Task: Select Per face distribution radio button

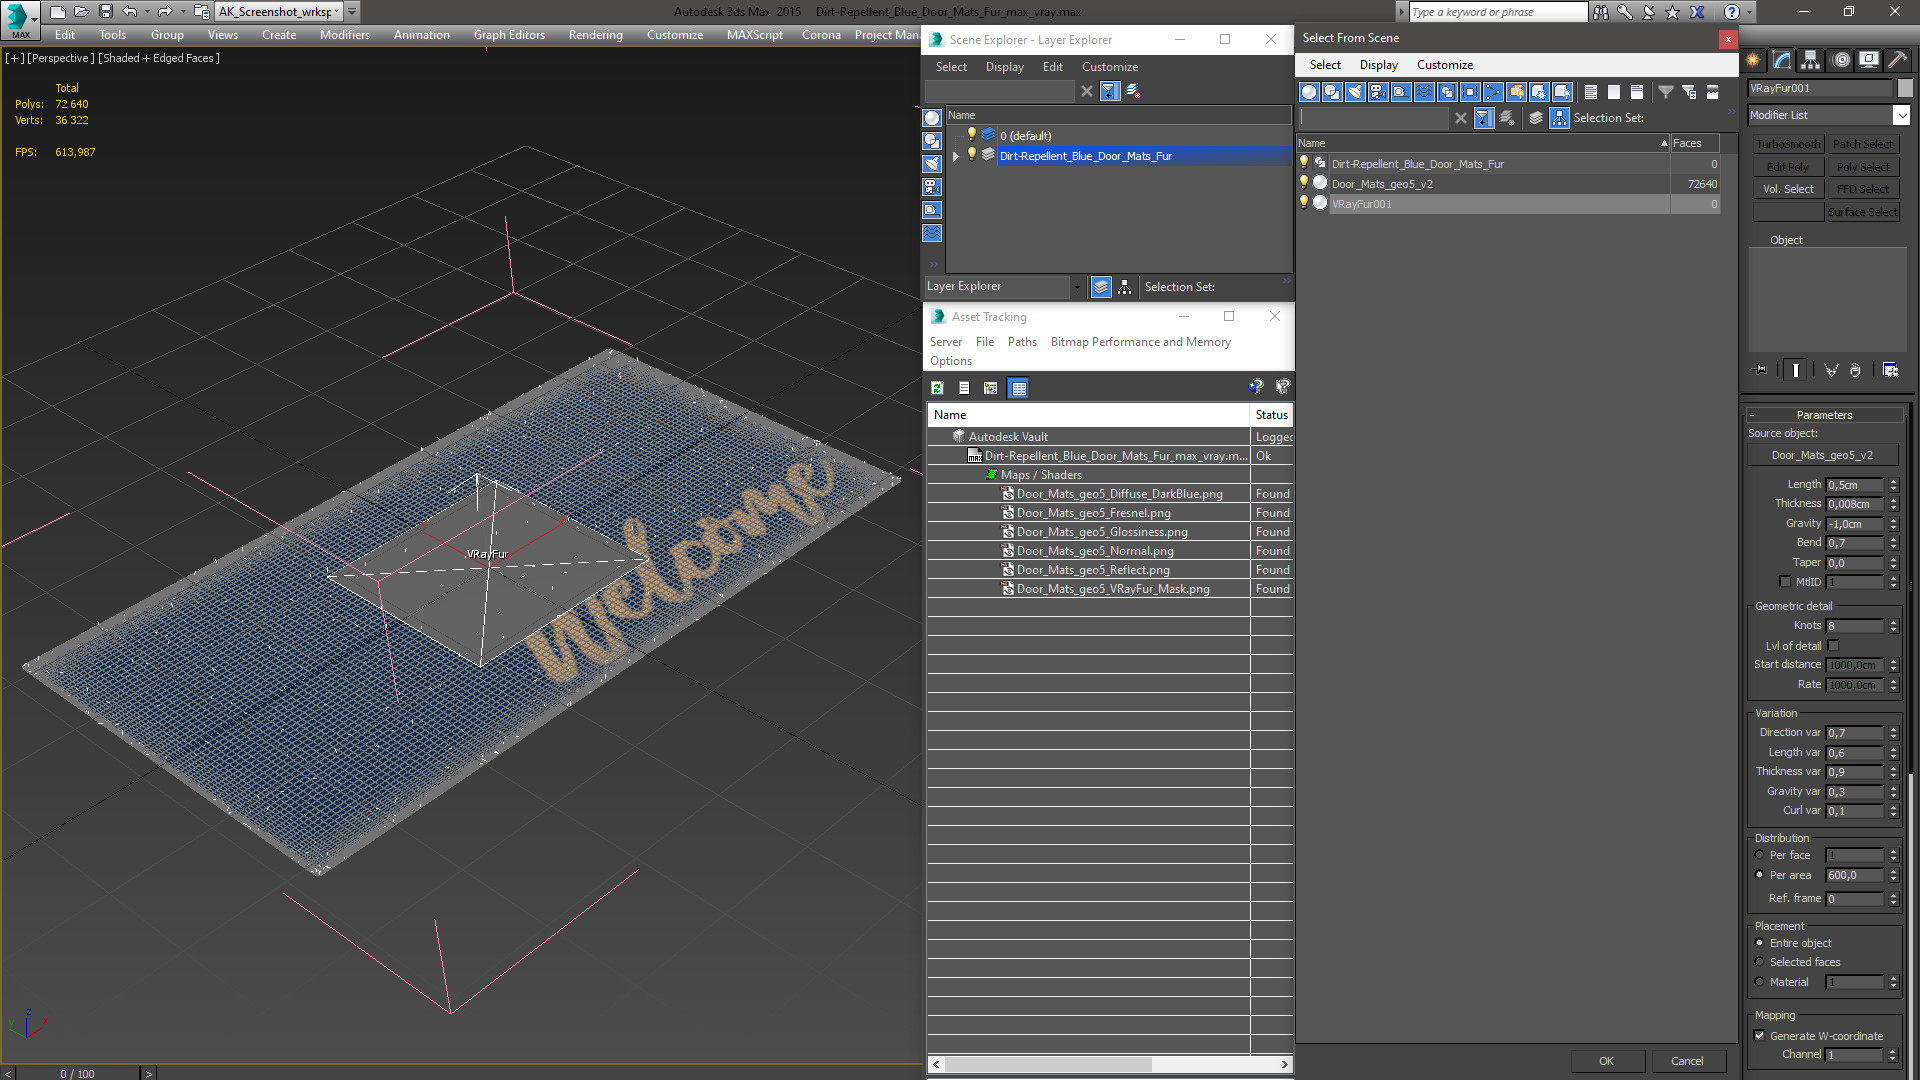Action: (x=1760, y=855)
